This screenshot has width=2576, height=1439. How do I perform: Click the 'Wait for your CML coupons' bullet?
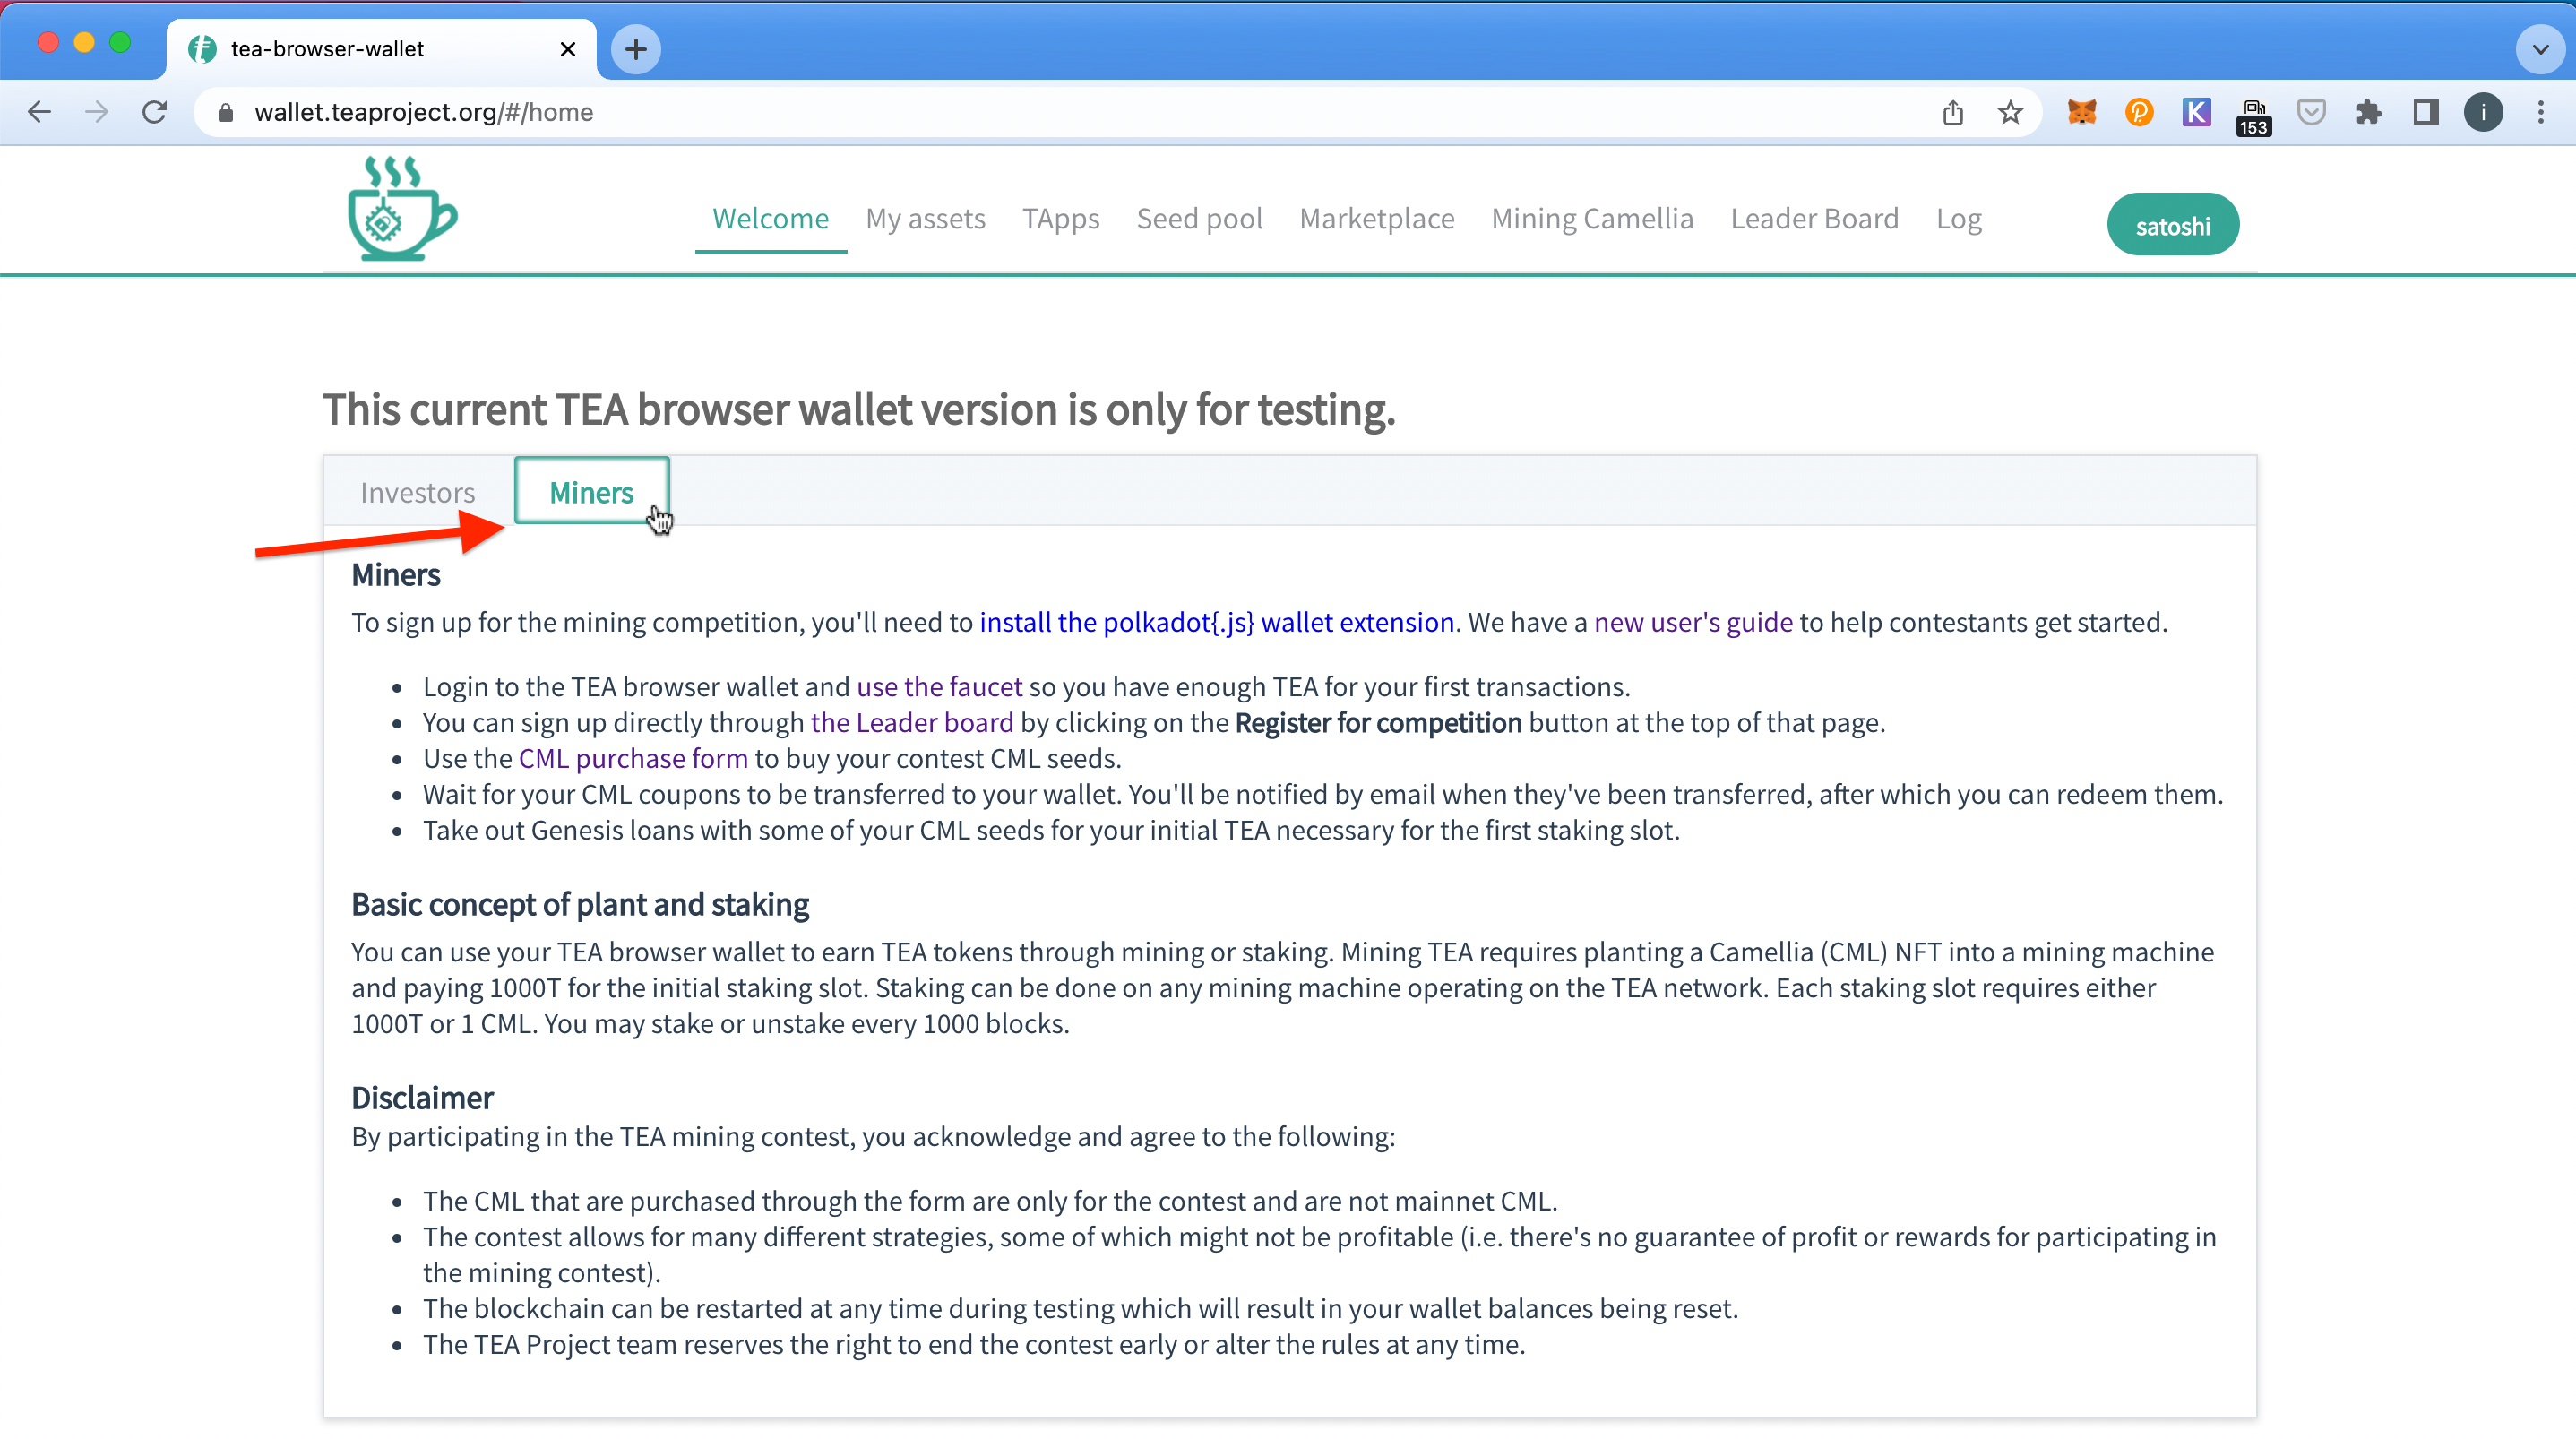click(1323, 794)
